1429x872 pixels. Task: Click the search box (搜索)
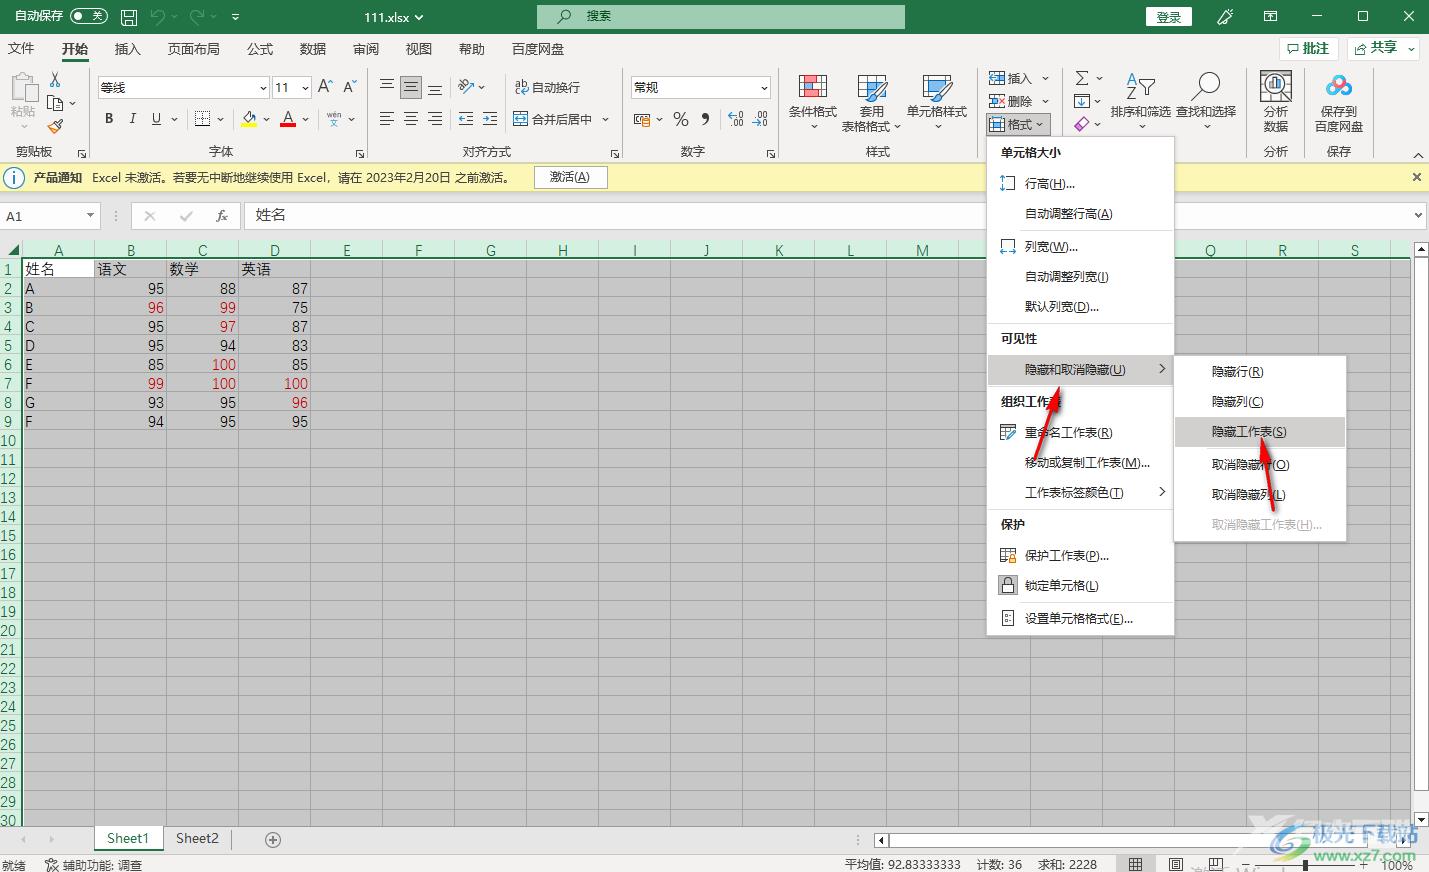pos(721,16)
